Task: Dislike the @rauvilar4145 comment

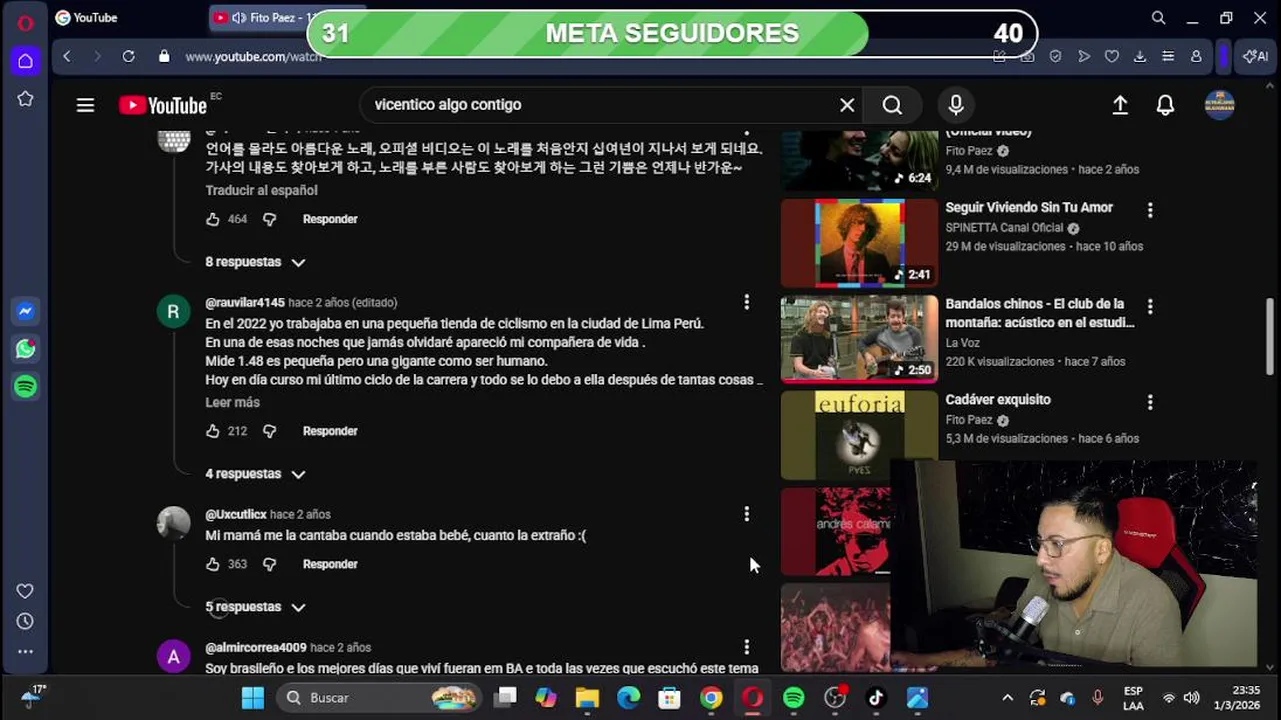Action: coord(269,431)
